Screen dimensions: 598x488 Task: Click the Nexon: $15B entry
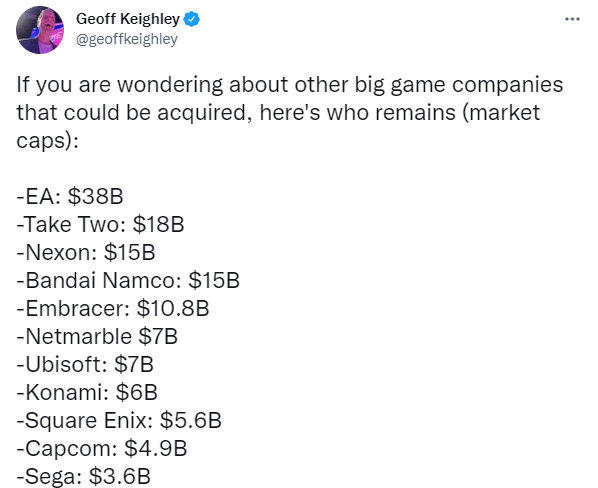(86, 252)
